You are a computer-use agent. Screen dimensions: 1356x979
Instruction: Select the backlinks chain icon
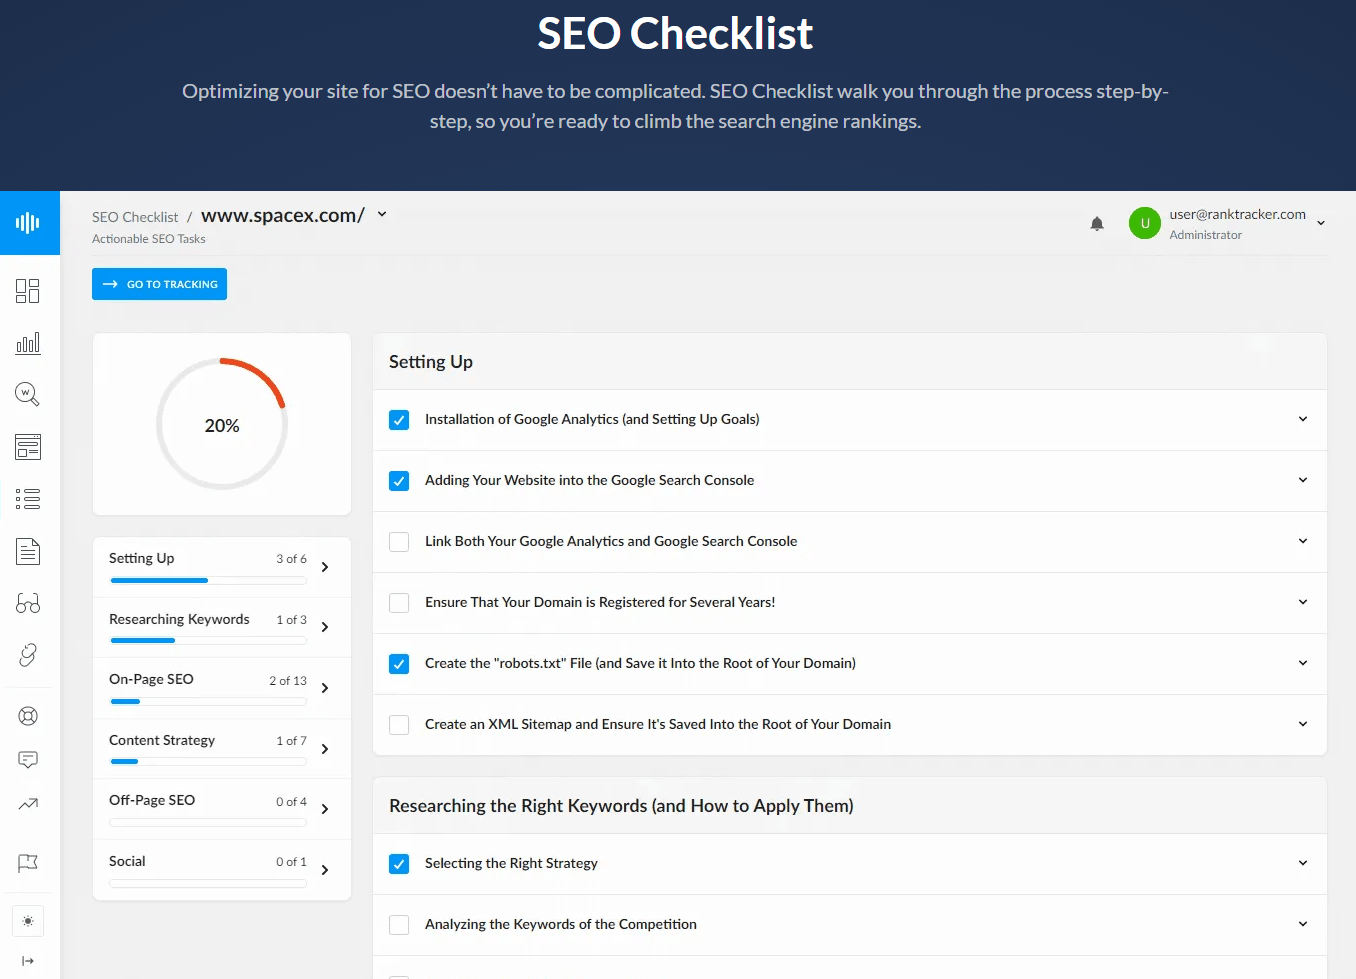(x=27, y=655)
